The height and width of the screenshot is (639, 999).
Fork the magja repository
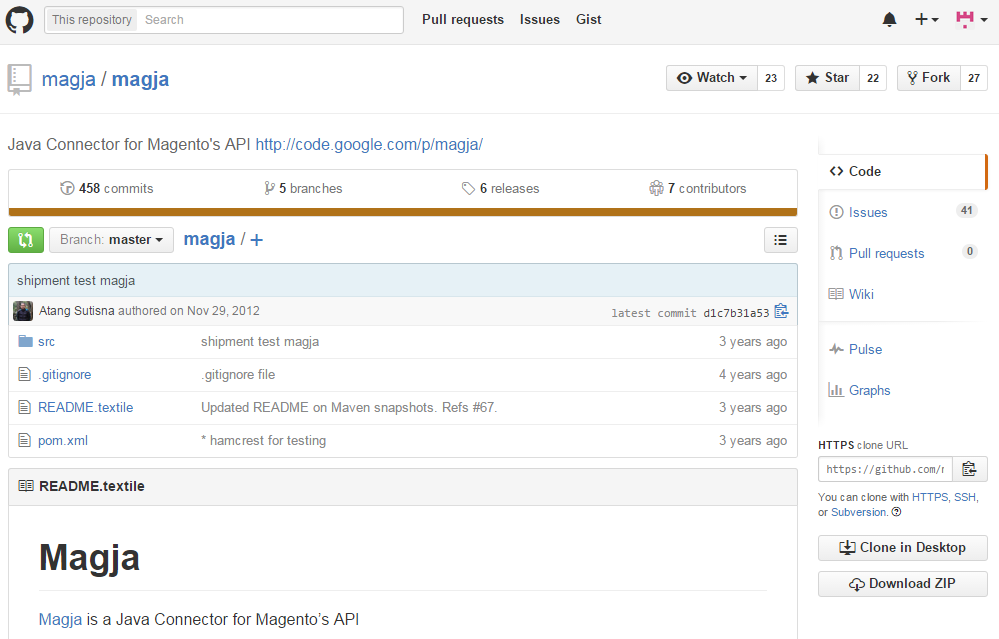point(928,78)
